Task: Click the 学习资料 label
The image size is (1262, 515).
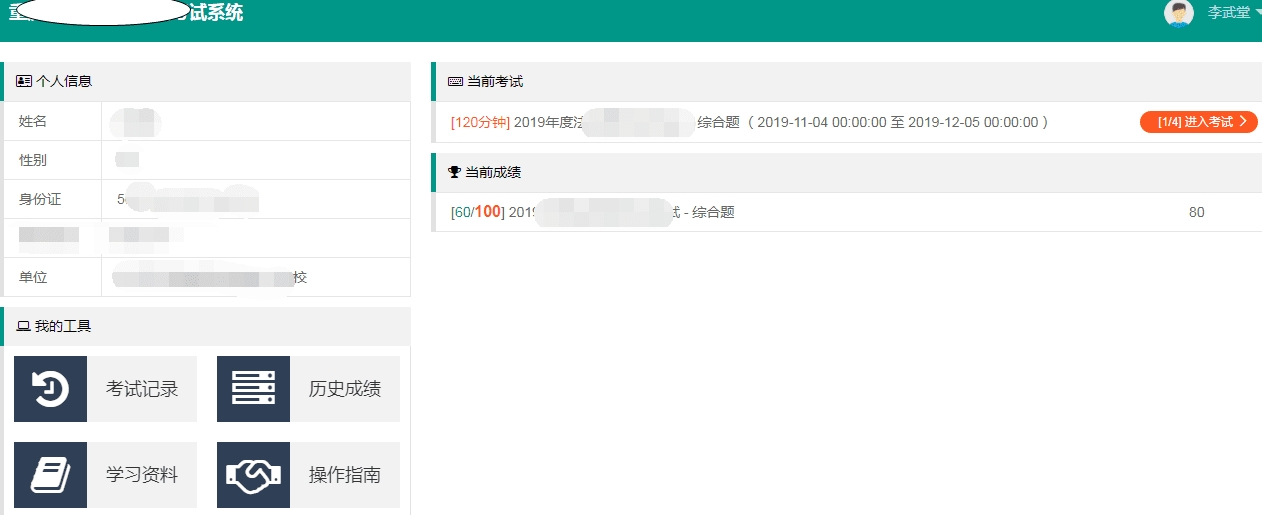Action: pyautogui.click(x=142, y=475)
